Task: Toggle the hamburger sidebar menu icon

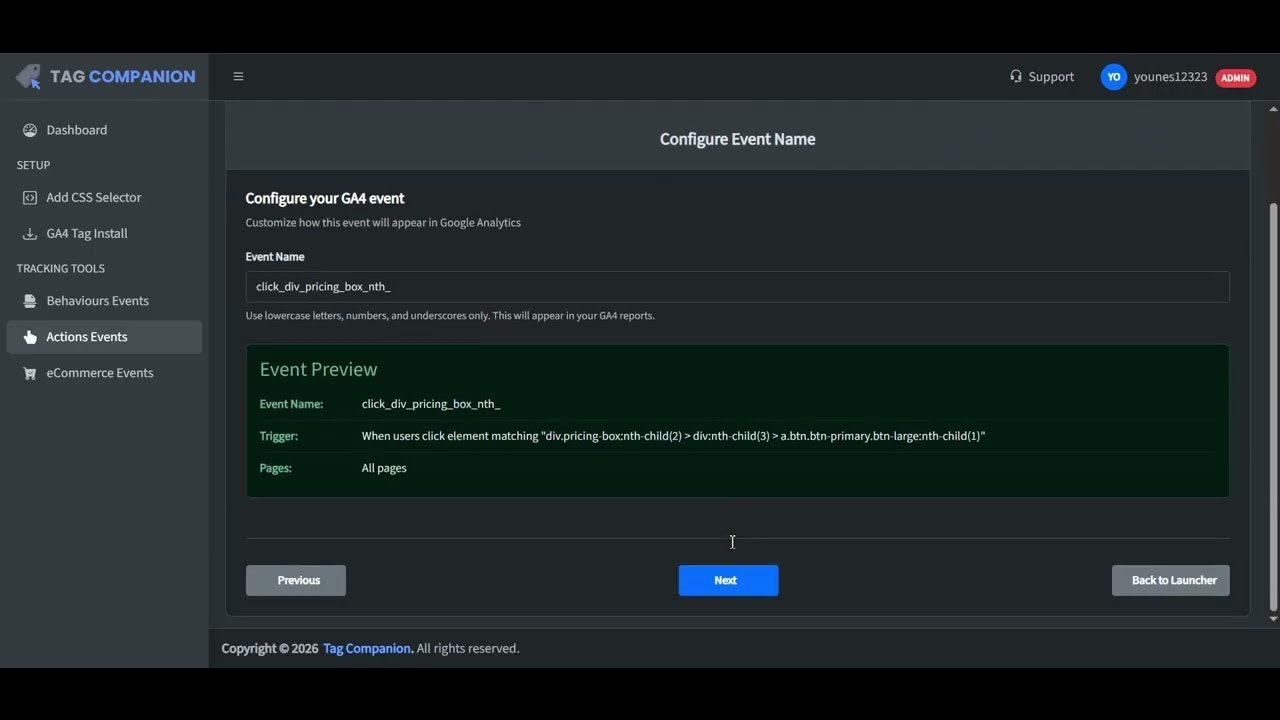Action: coord(238,77)
